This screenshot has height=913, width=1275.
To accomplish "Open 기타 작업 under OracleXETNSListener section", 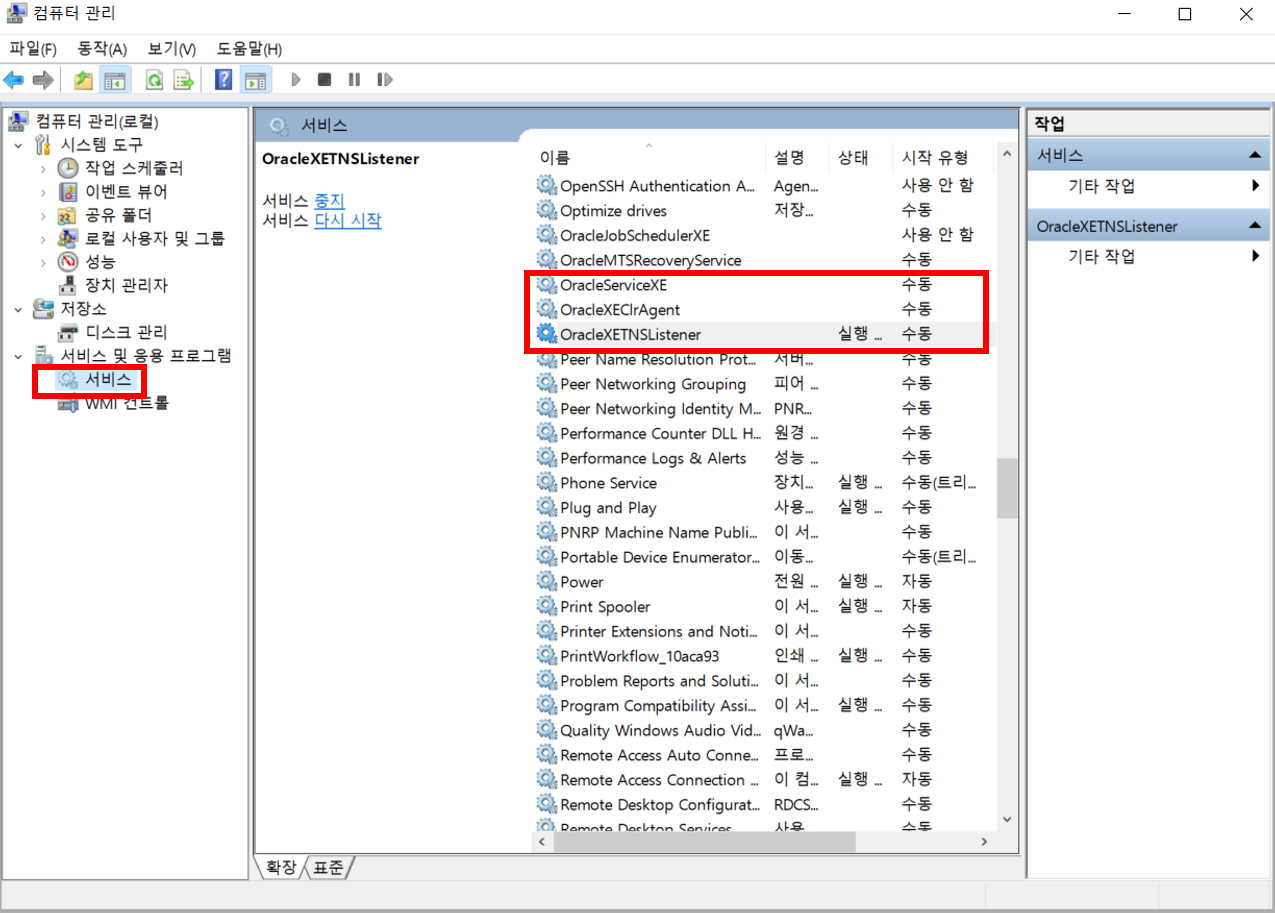I will [x=1102, y=256].
